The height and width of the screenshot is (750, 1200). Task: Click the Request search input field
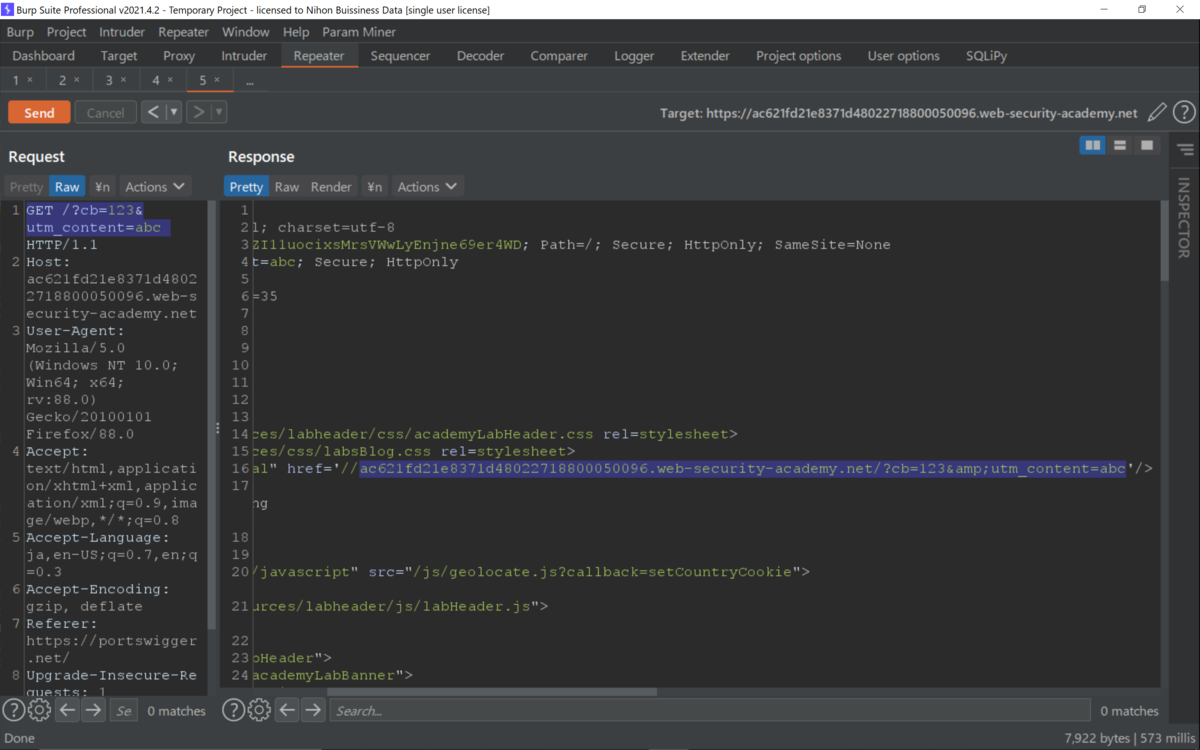click(123, 711)
